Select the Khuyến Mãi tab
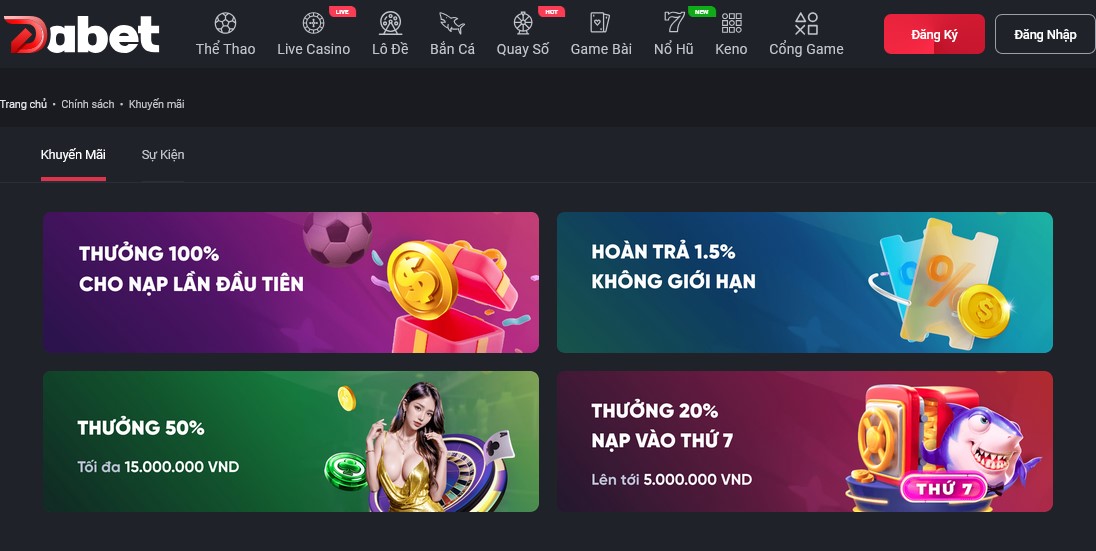The height and width of the screenshot is (551, 1096). 73,155
